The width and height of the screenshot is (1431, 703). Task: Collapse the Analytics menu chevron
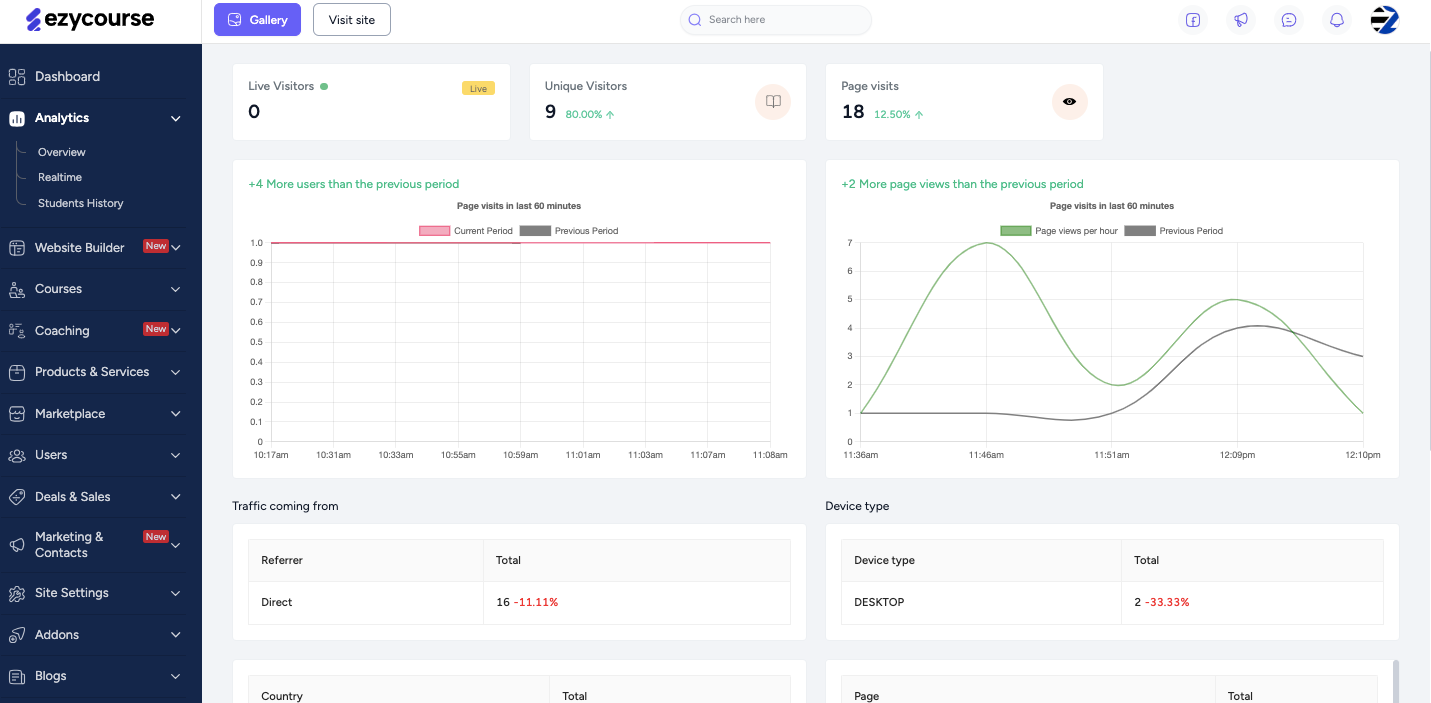tap(176, 119)
